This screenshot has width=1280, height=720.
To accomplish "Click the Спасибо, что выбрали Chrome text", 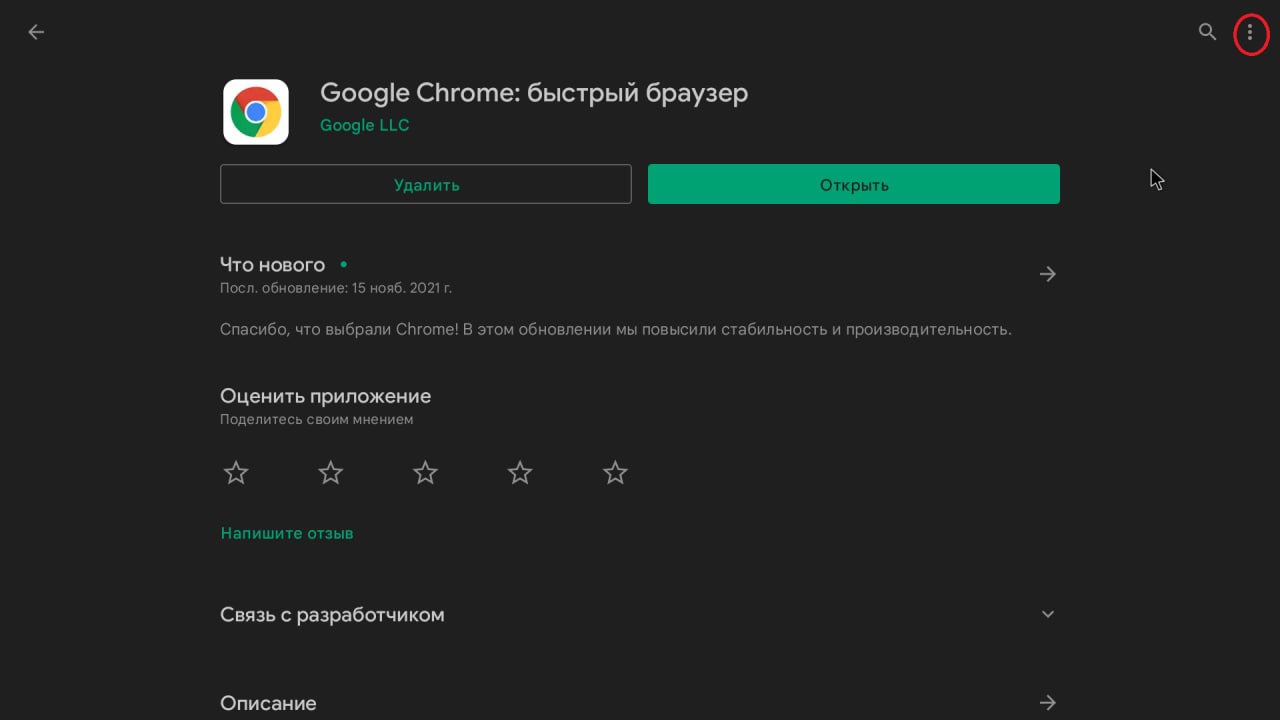I will click(616, 329).
